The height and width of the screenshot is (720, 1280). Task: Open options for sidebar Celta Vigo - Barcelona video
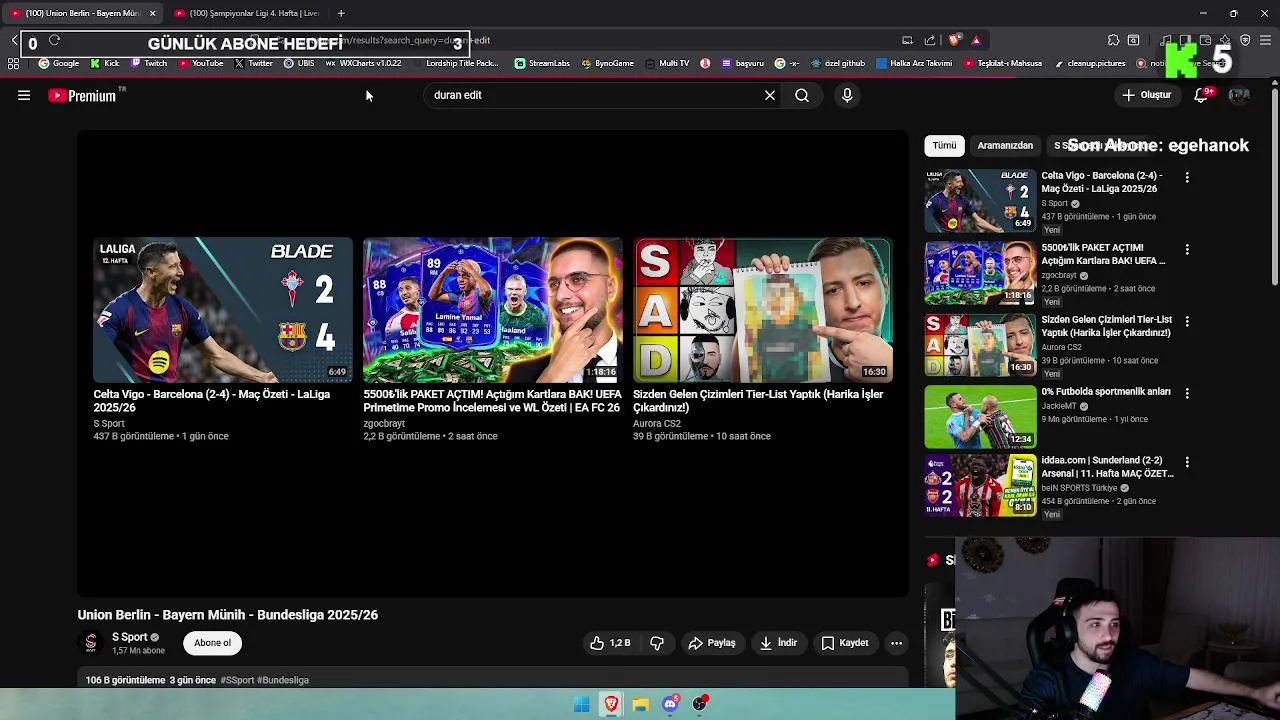coord(1187,177)
